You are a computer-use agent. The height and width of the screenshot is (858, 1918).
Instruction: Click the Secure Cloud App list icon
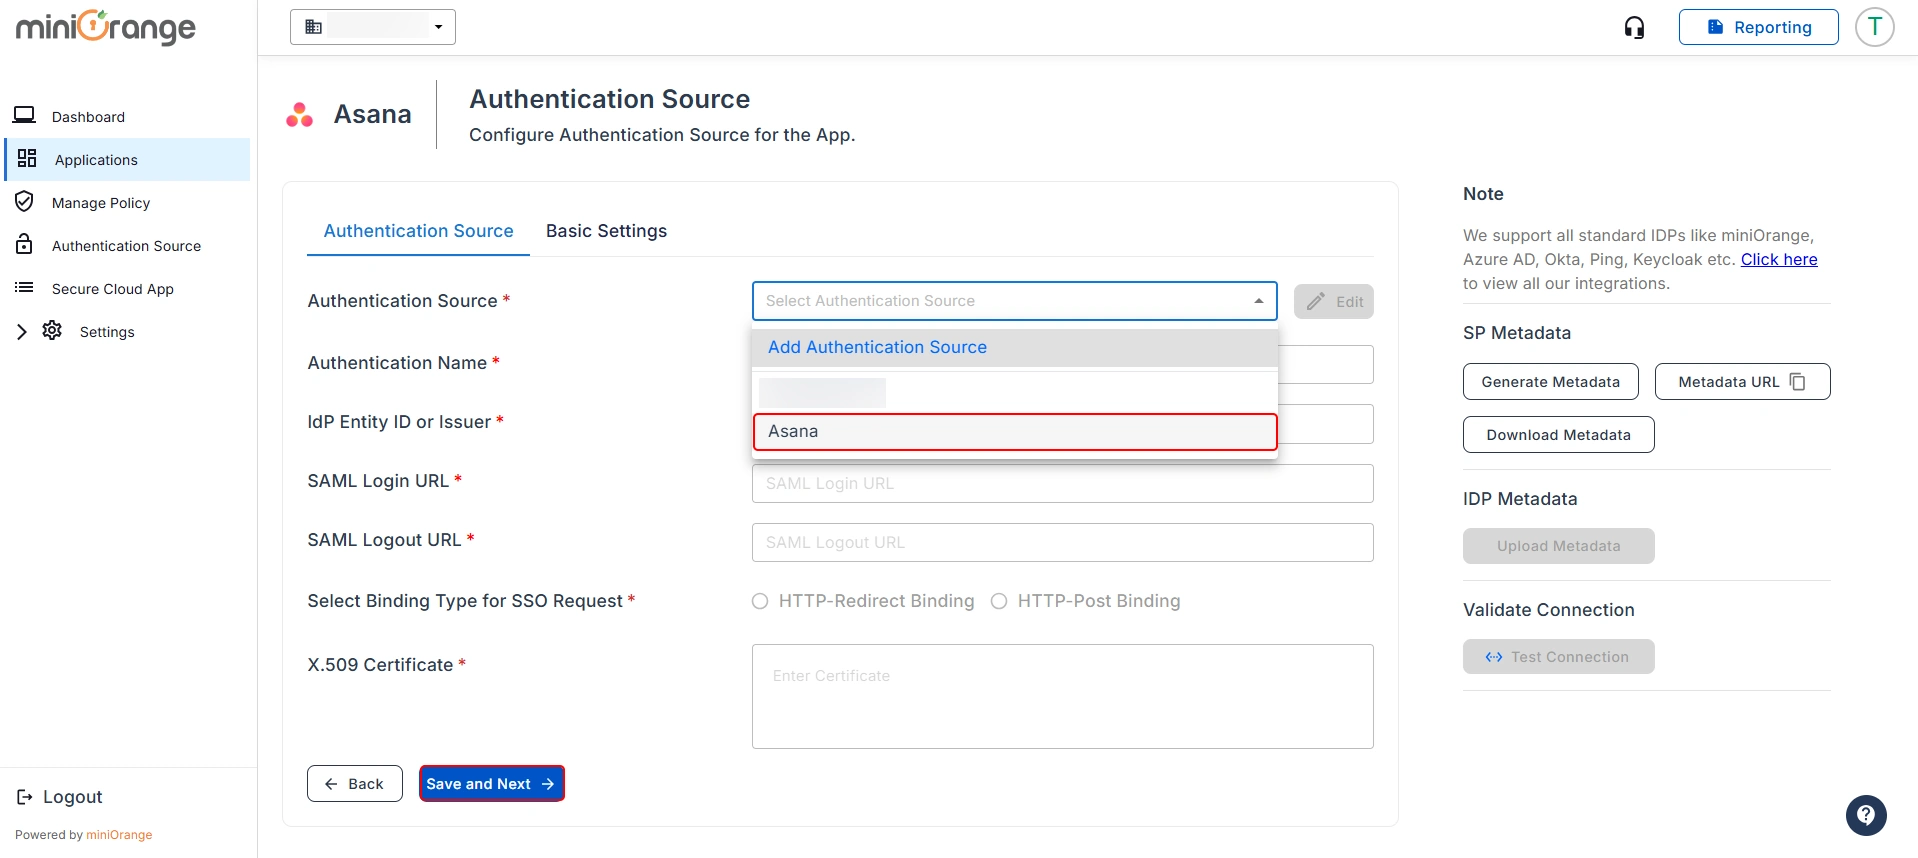pos(24,287)
